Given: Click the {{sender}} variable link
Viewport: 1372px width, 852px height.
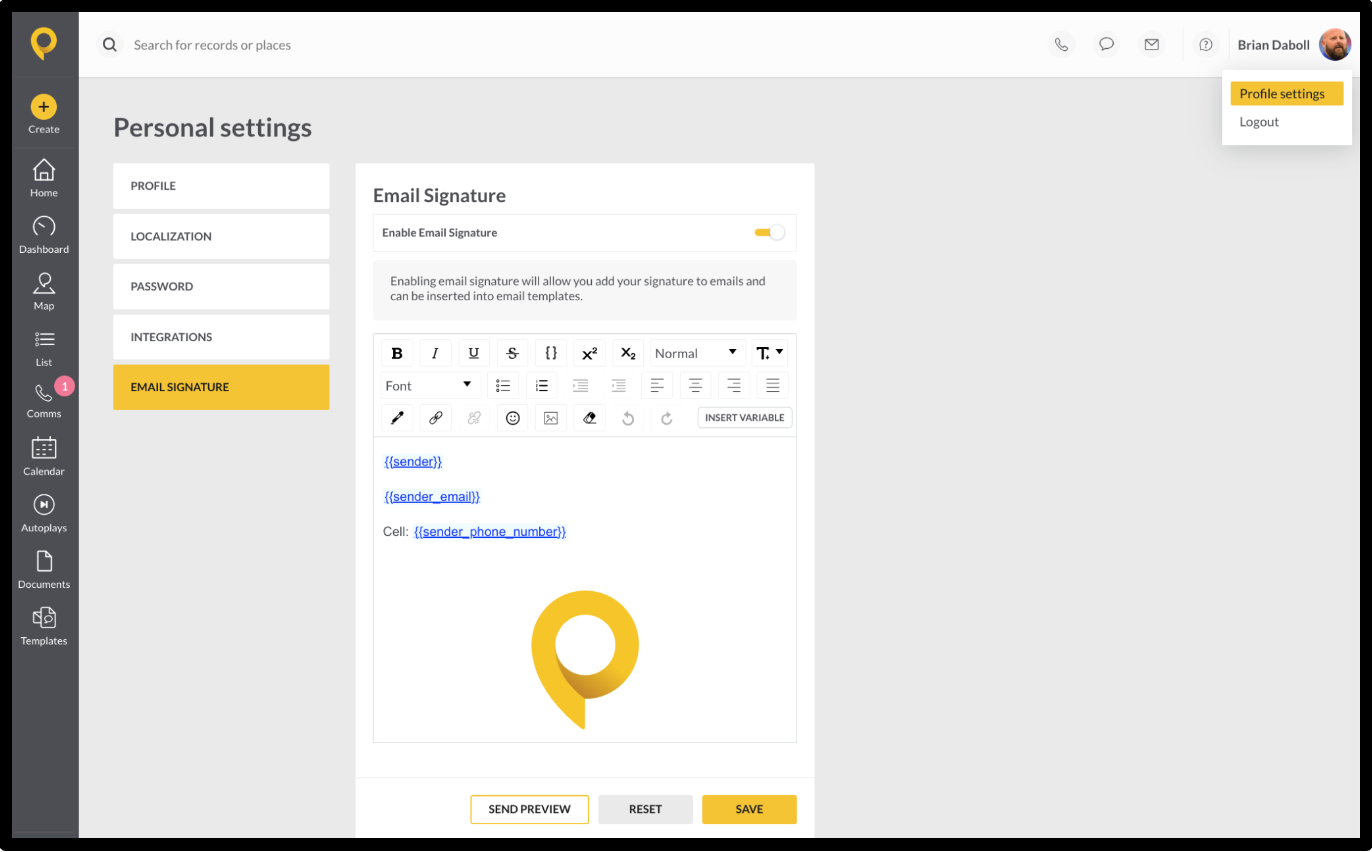Looking at the screenshot, I should [413, 461].
